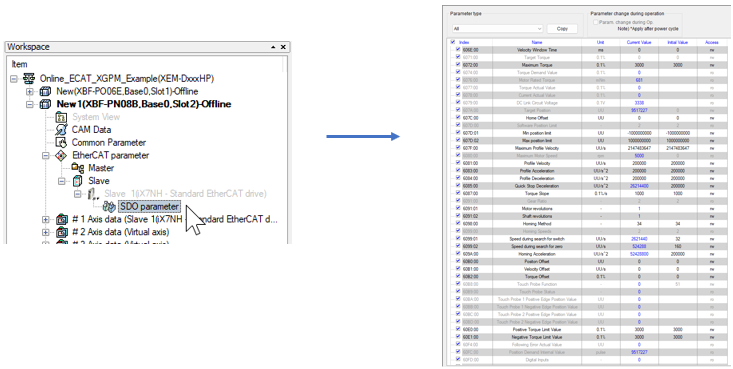
Task: Expand the New(XBF-PO06E,Base0,Slot1)-Offline node
Action: coord(30,91)
